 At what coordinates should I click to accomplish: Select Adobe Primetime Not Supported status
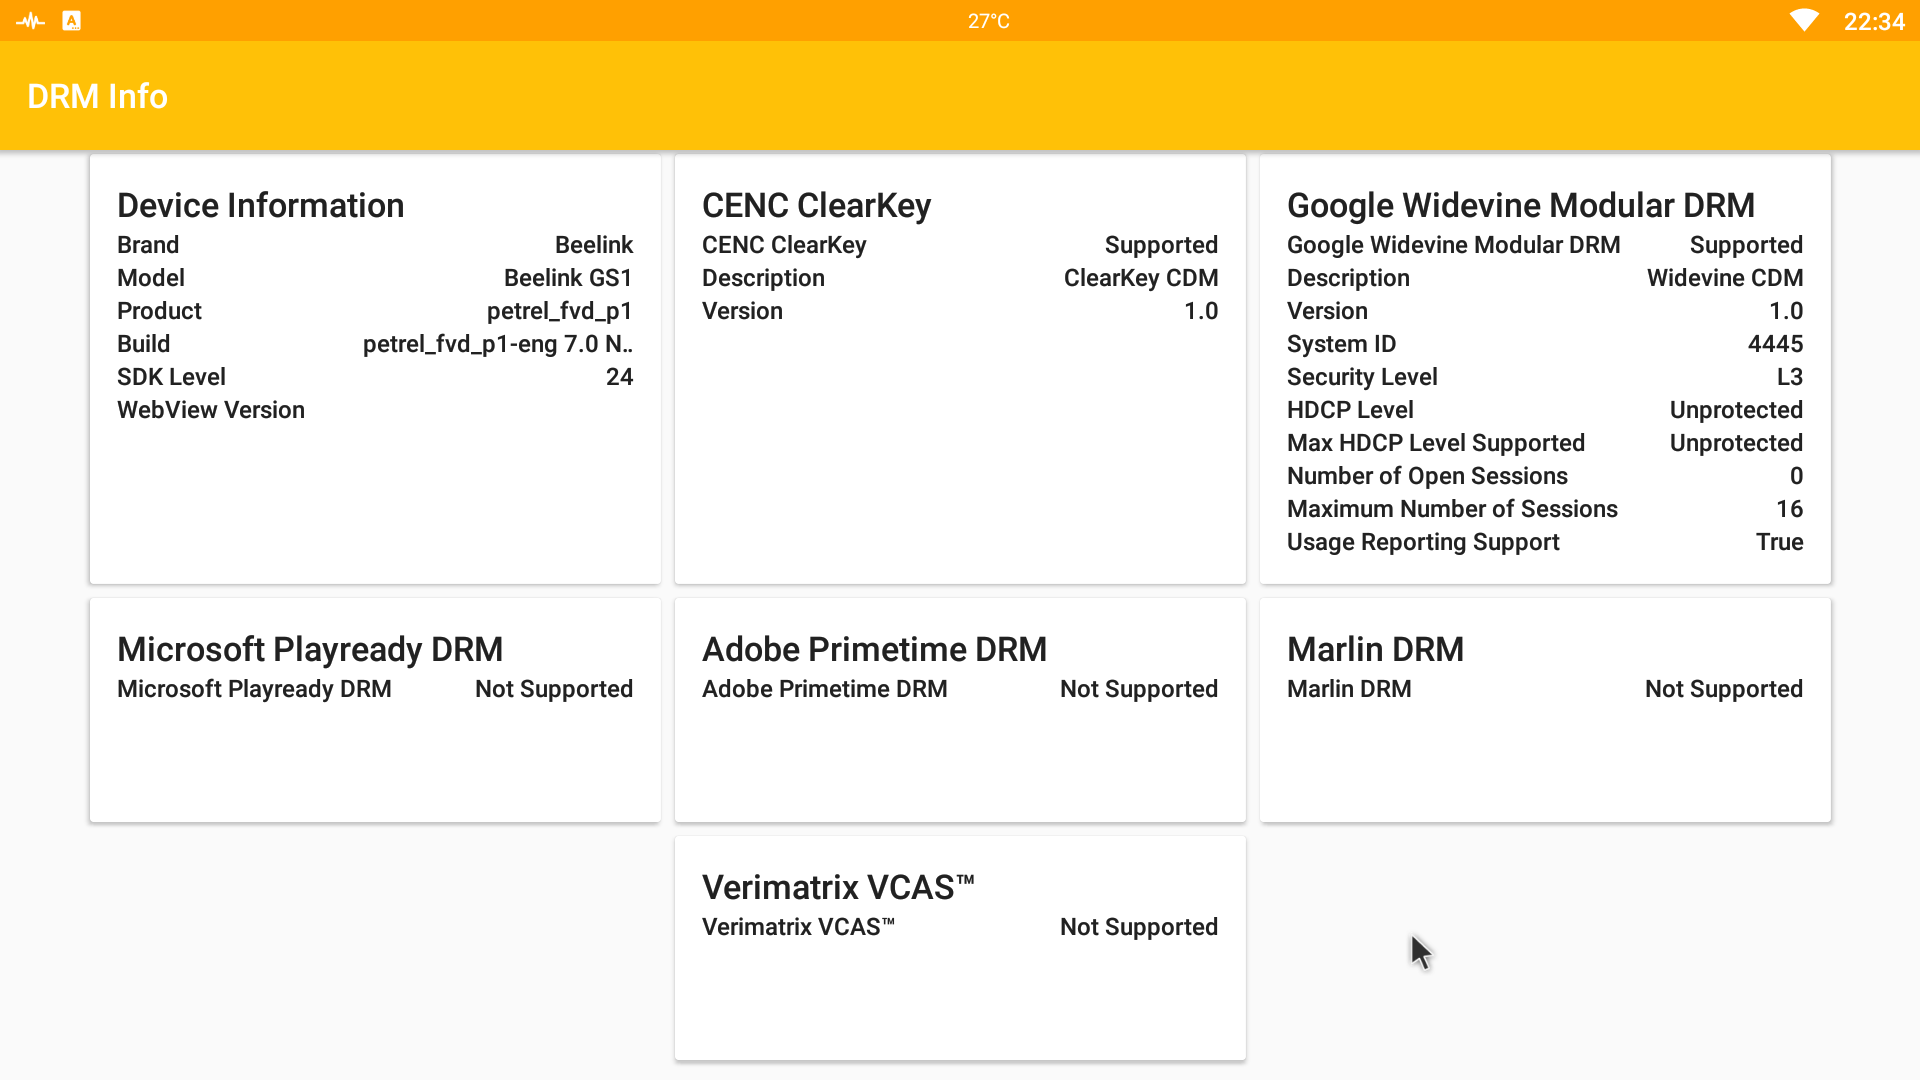(1139, 689)
